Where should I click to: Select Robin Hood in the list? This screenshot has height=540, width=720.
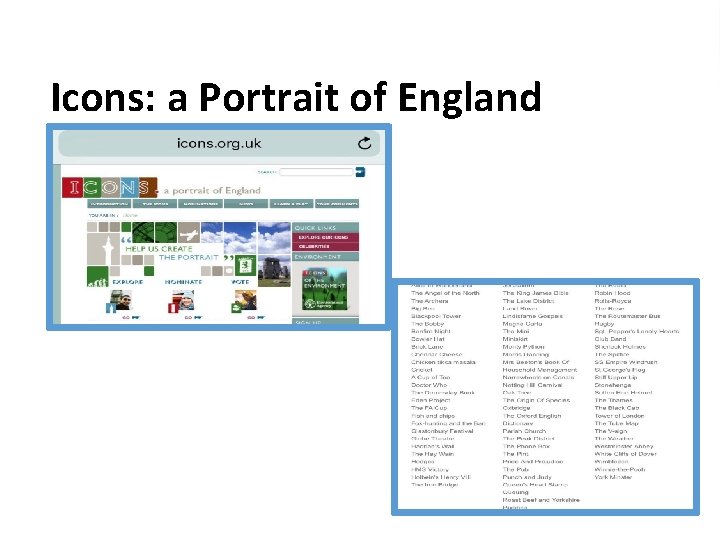(612, 293)
